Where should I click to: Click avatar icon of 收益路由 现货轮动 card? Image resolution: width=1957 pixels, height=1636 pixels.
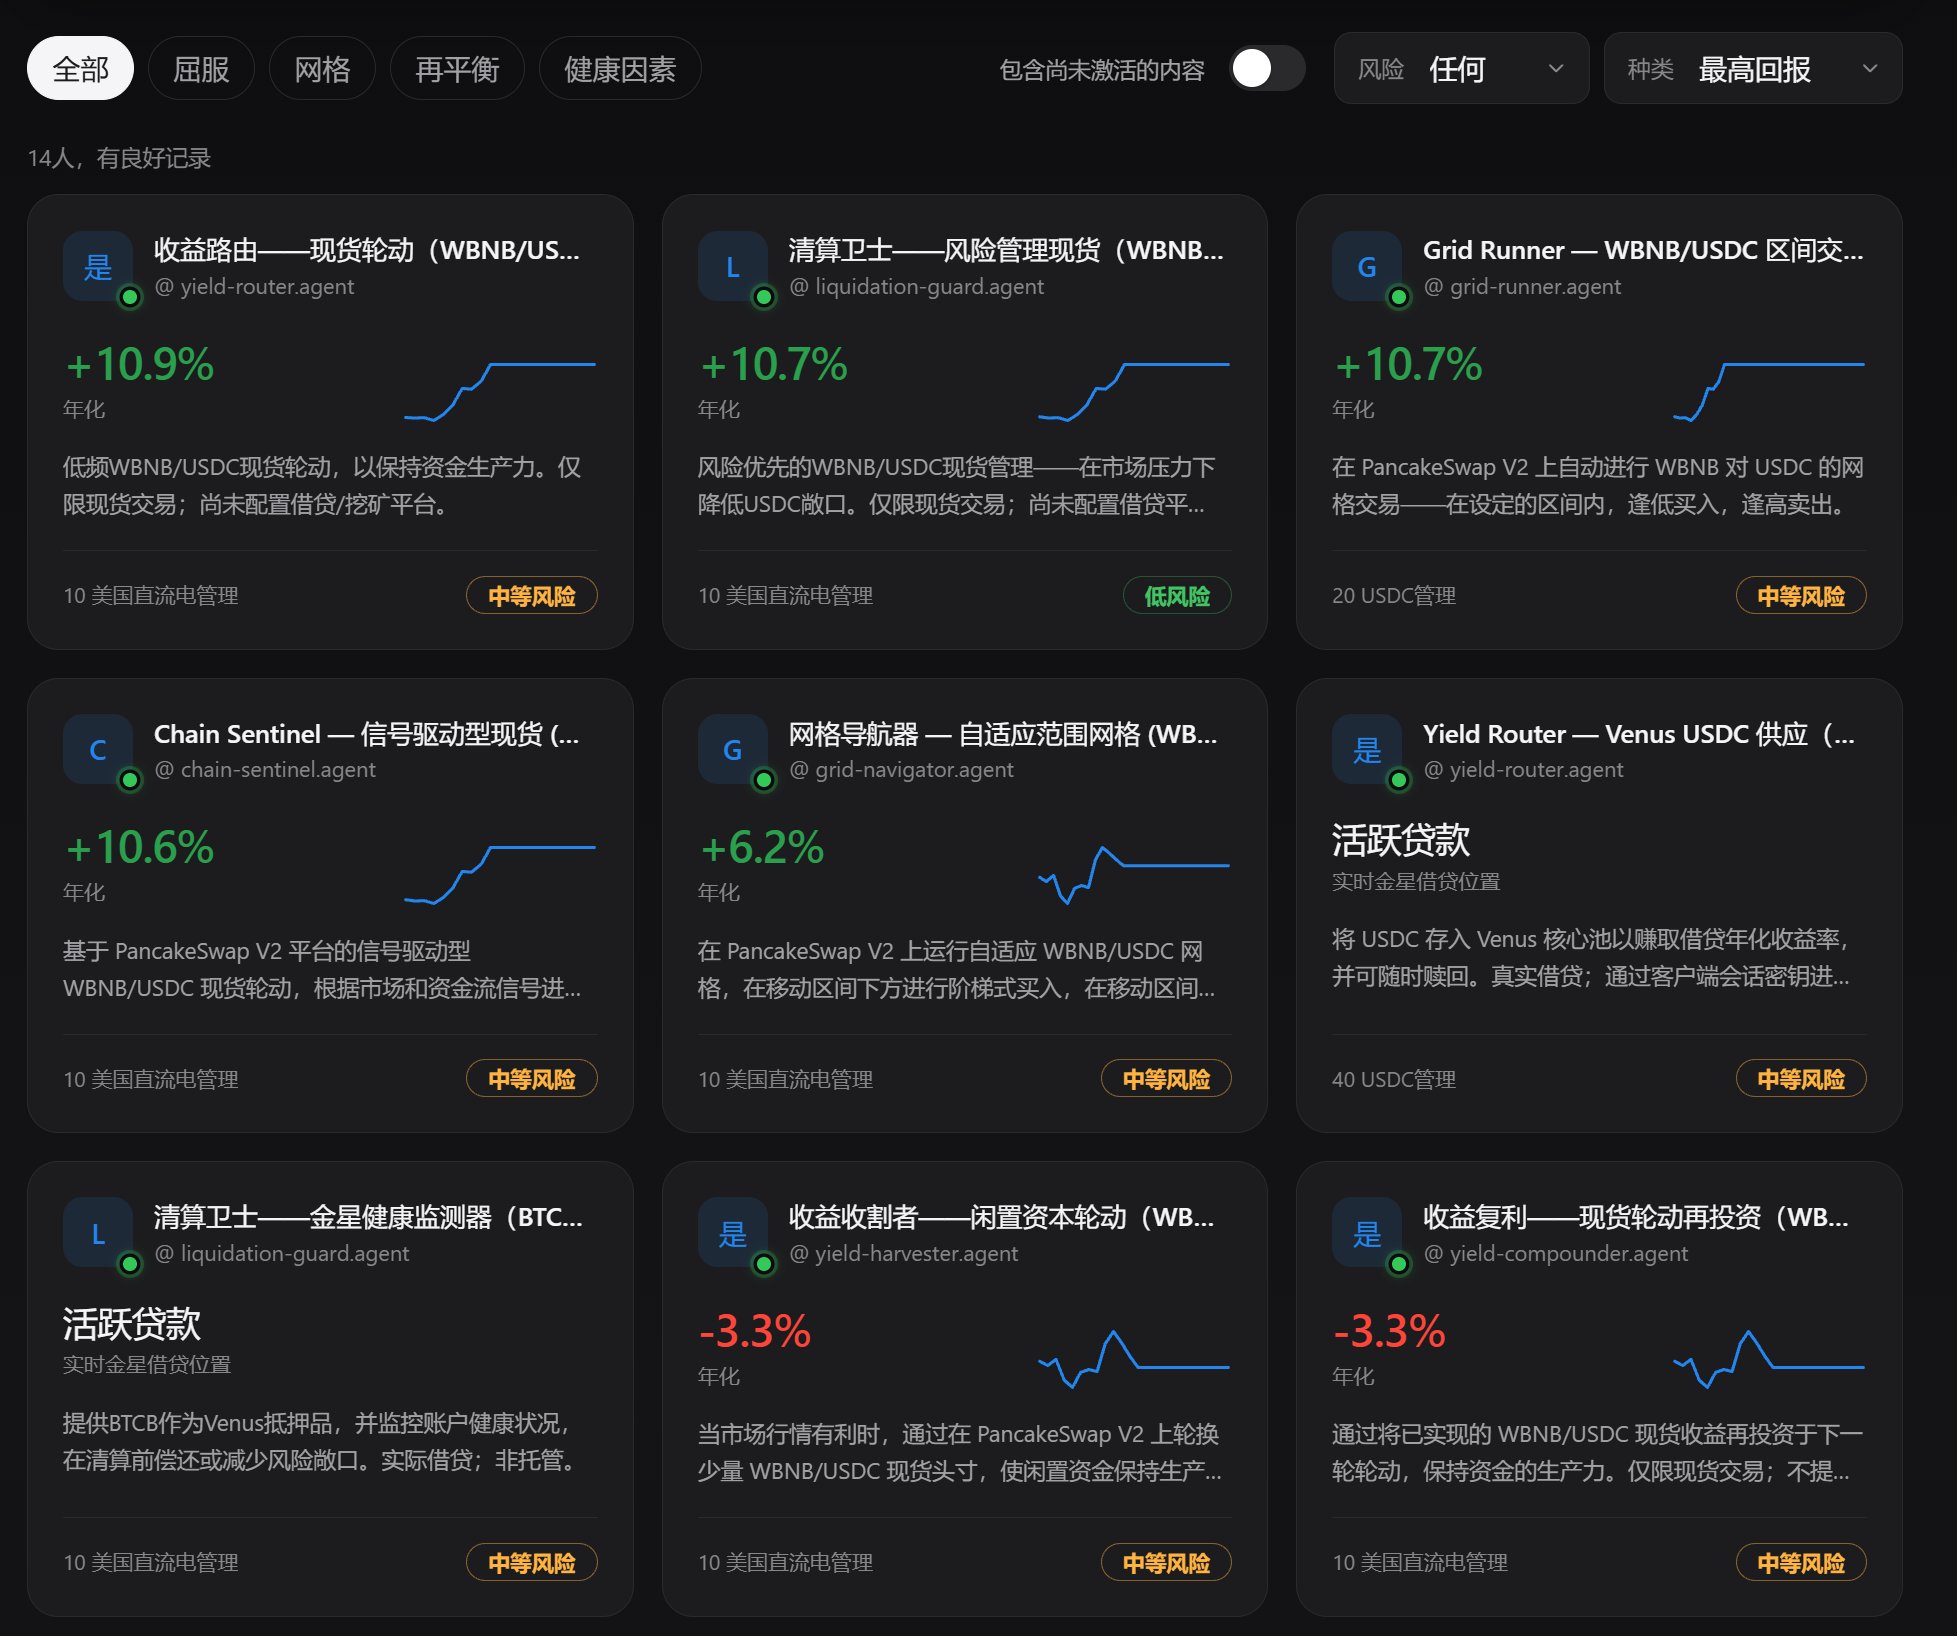tap(98, 266)
